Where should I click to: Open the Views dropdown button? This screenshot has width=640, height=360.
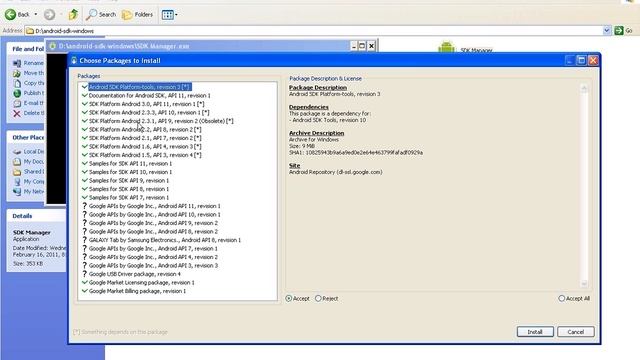[169, 15]
